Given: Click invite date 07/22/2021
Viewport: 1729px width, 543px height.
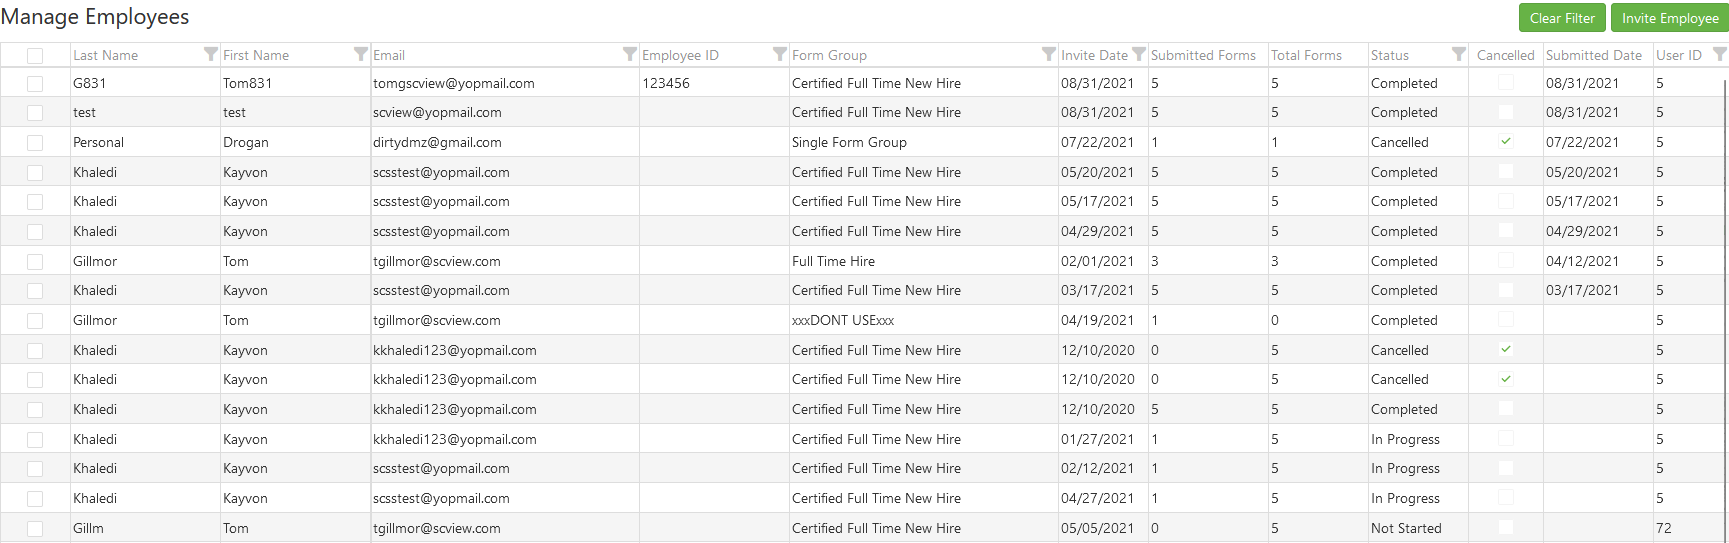Looking at the screenshot, I should click(1097, 142).
